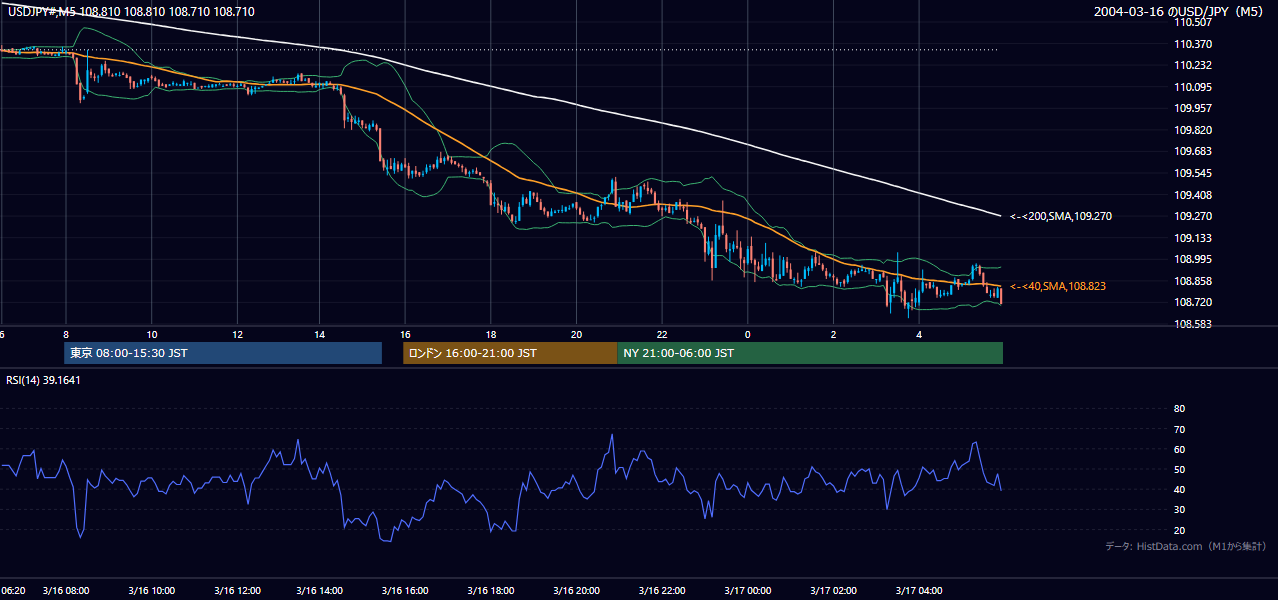Click the bottom time label 3/16 20:00

(577, 590)
